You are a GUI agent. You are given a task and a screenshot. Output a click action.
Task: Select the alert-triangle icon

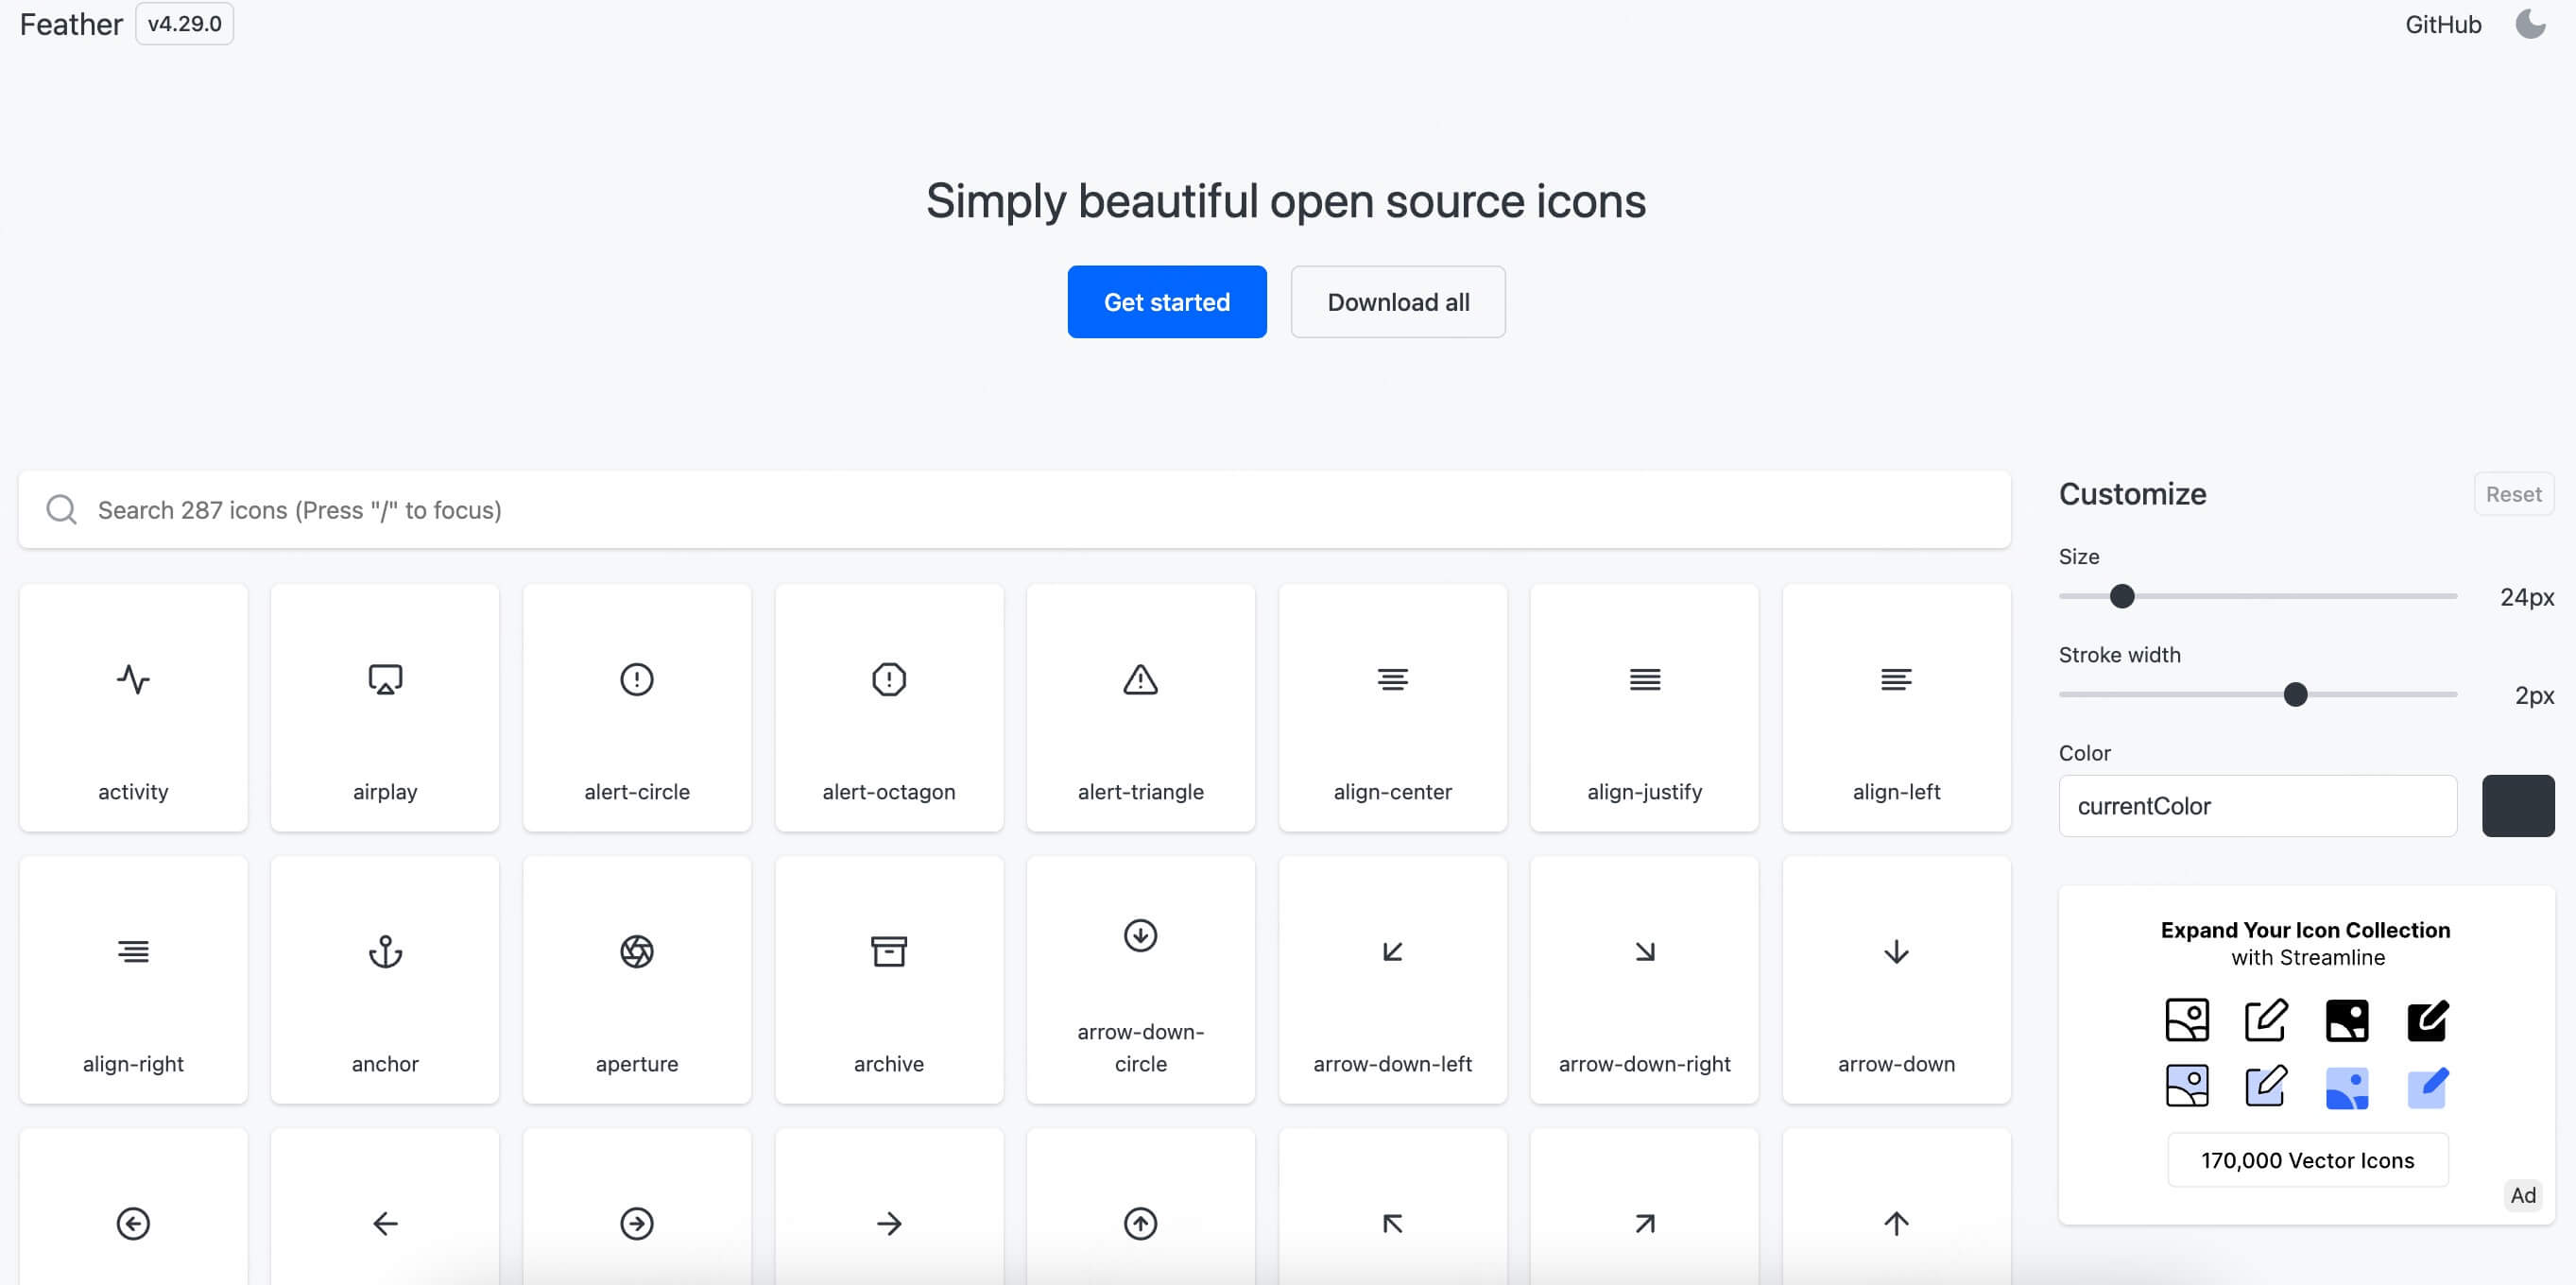[1141, 708]
